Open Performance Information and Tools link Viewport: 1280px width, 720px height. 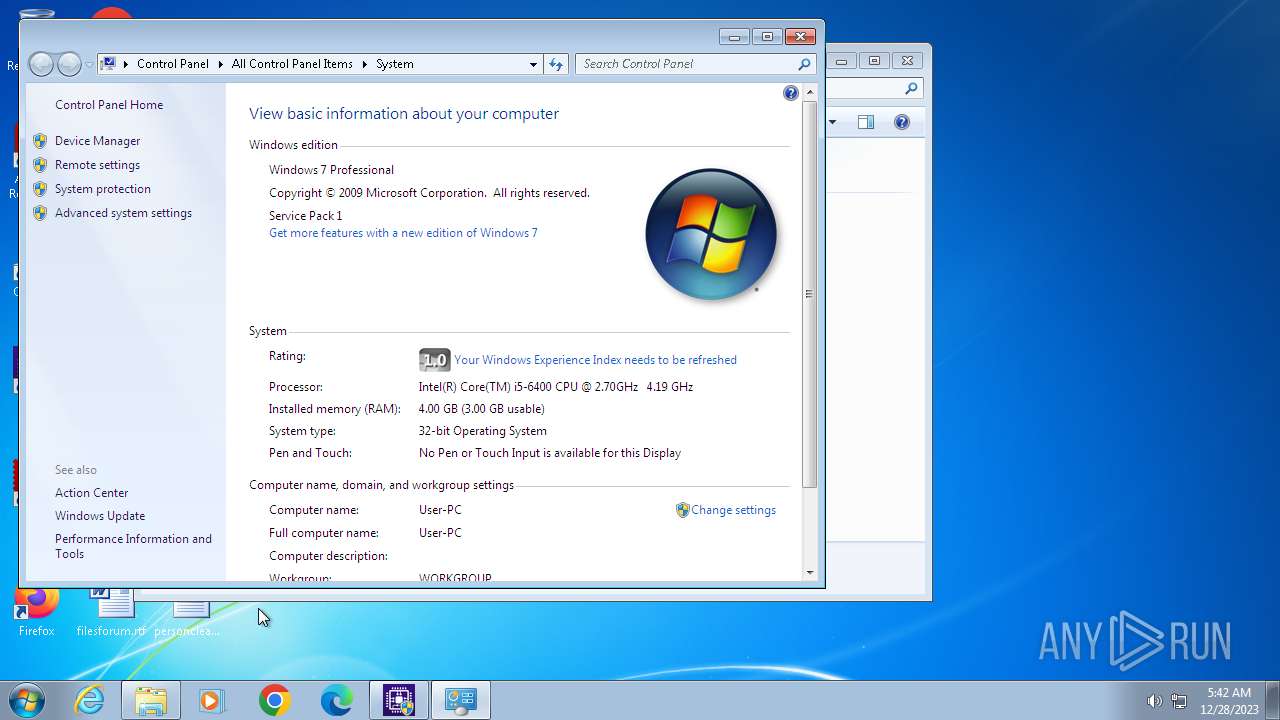click(134, 546)
